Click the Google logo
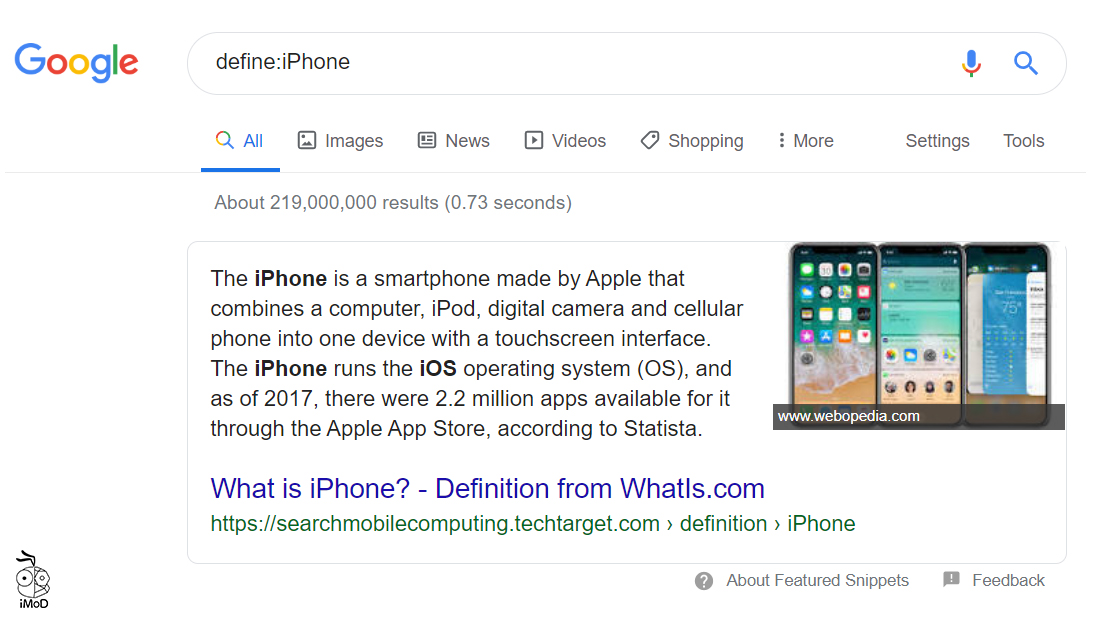Viewport: 1120px width, 622px height. tap(76, 62)
